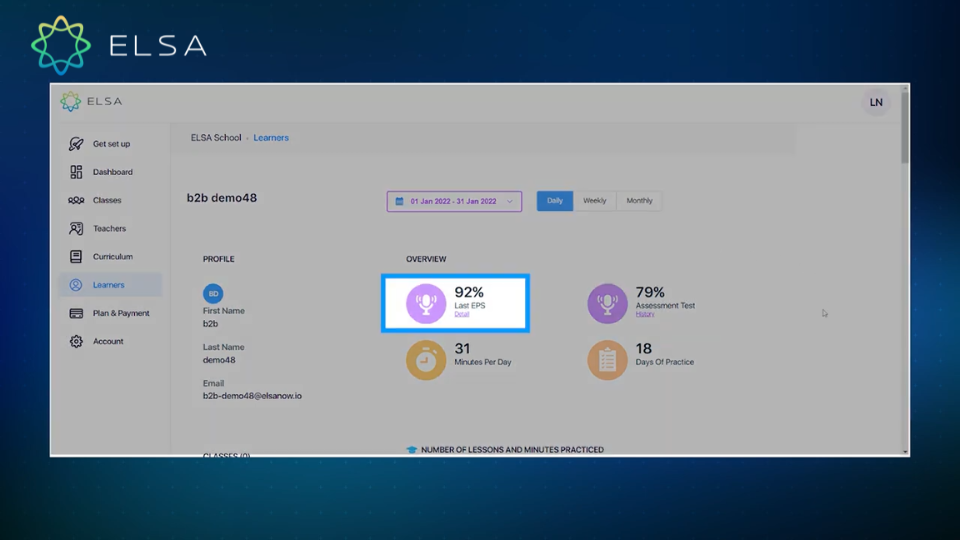Viewport: 960px width, 540px height.
Task: Open Plan & Payment section
Action: coord(110,313)
